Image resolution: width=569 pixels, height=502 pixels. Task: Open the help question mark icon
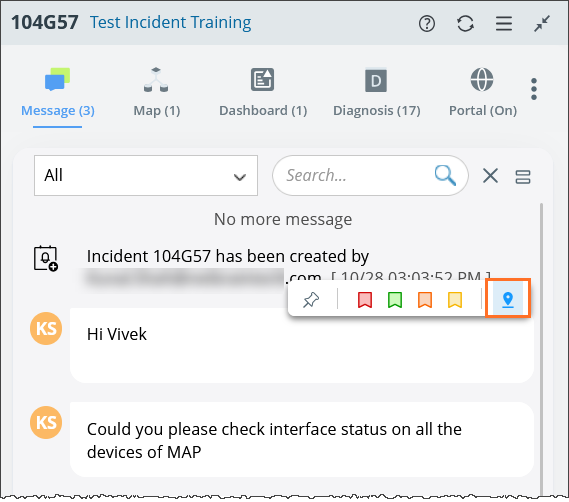click(427, 24)
